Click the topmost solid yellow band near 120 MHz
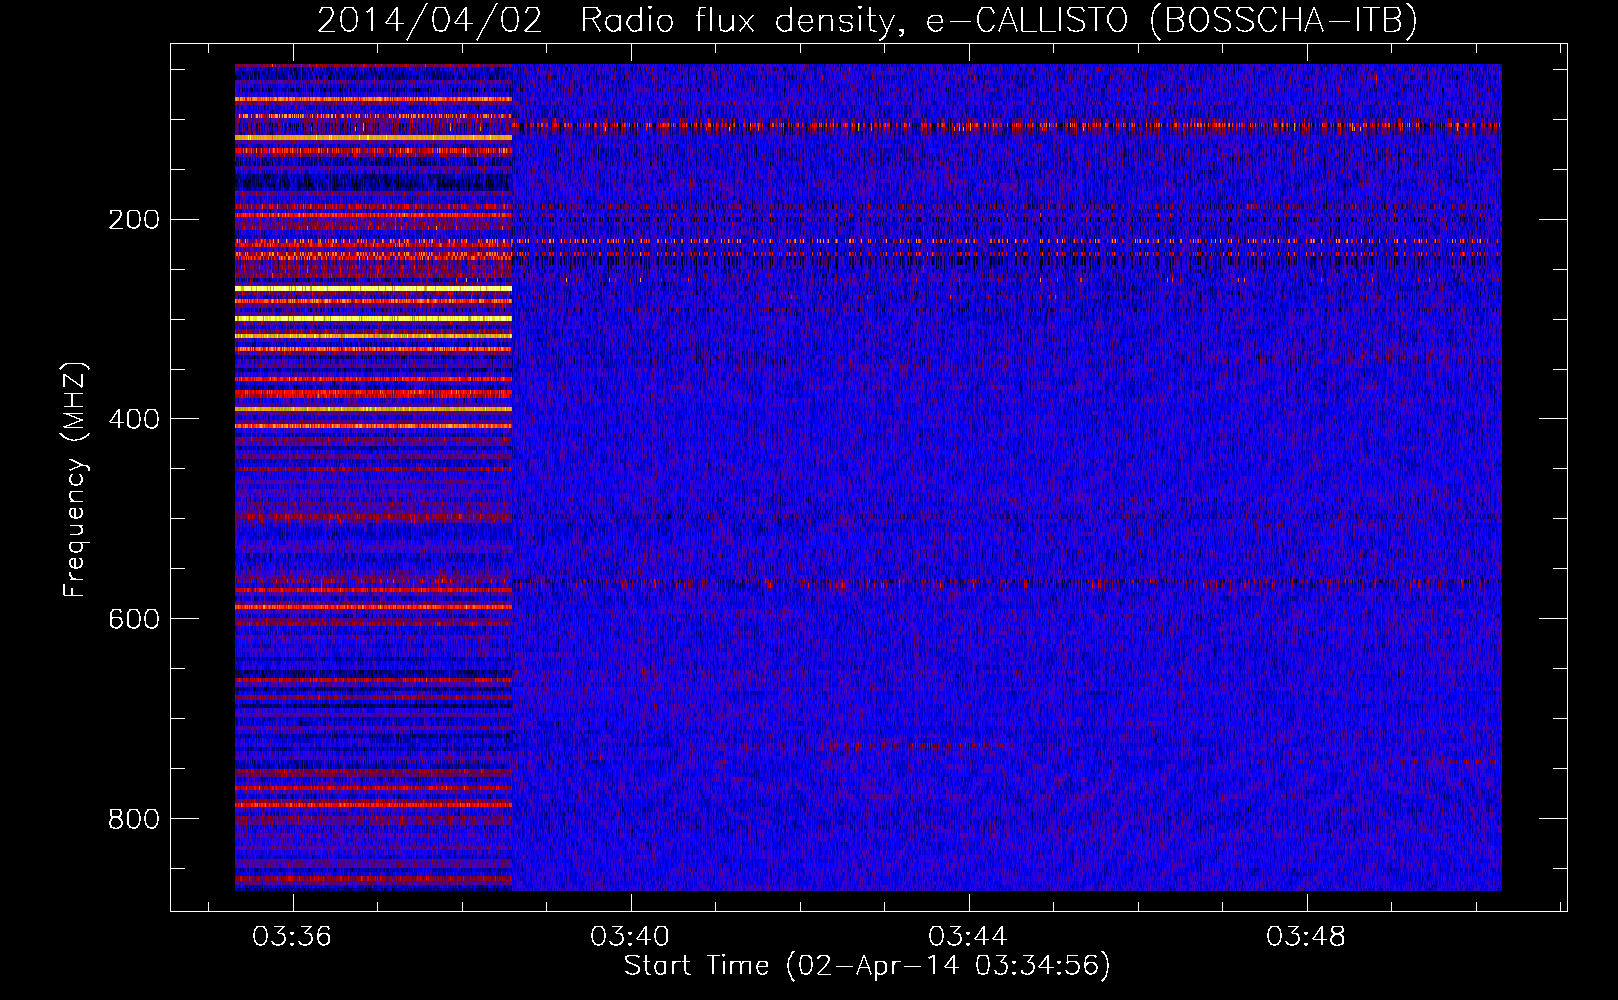The image size is (1618, 1000). (373, 138)
